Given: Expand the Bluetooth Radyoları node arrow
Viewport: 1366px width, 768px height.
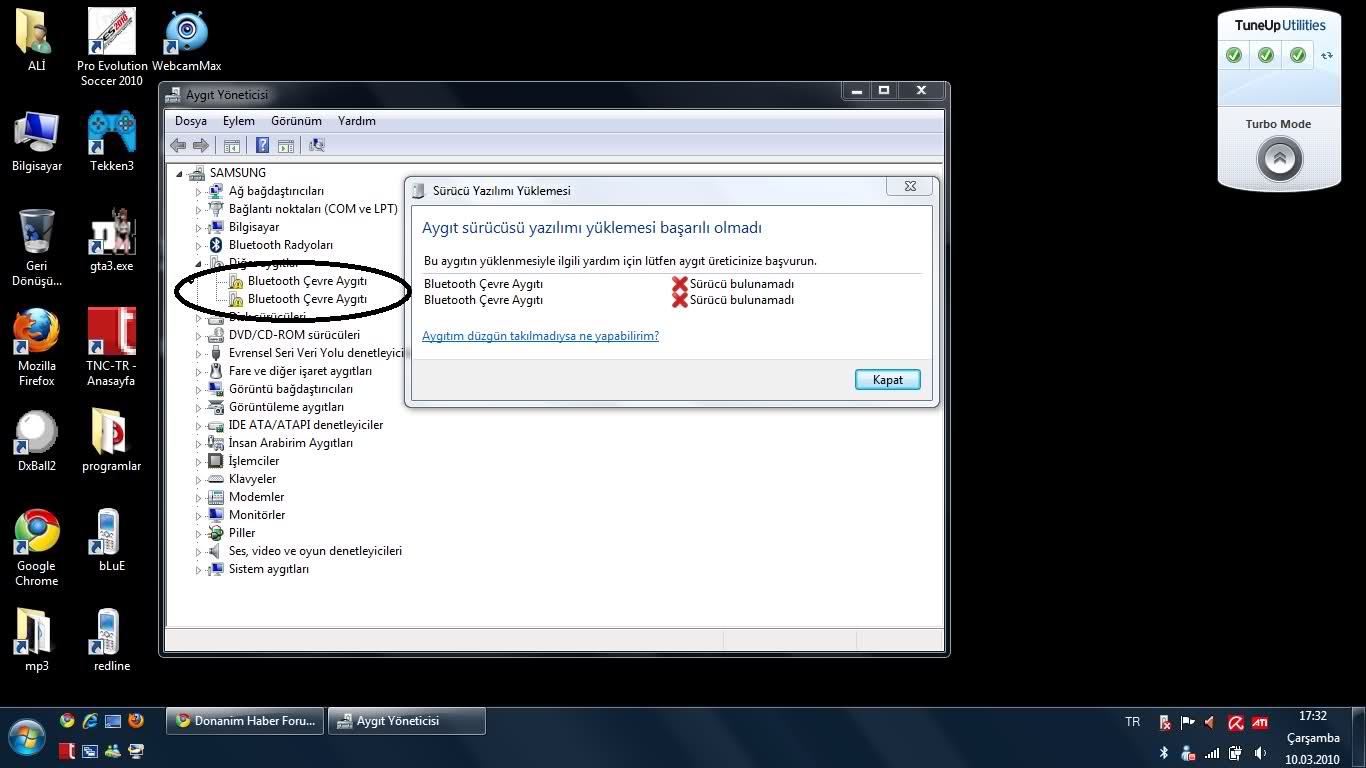Looking at the screenshot, I should (x=198, y=245).
